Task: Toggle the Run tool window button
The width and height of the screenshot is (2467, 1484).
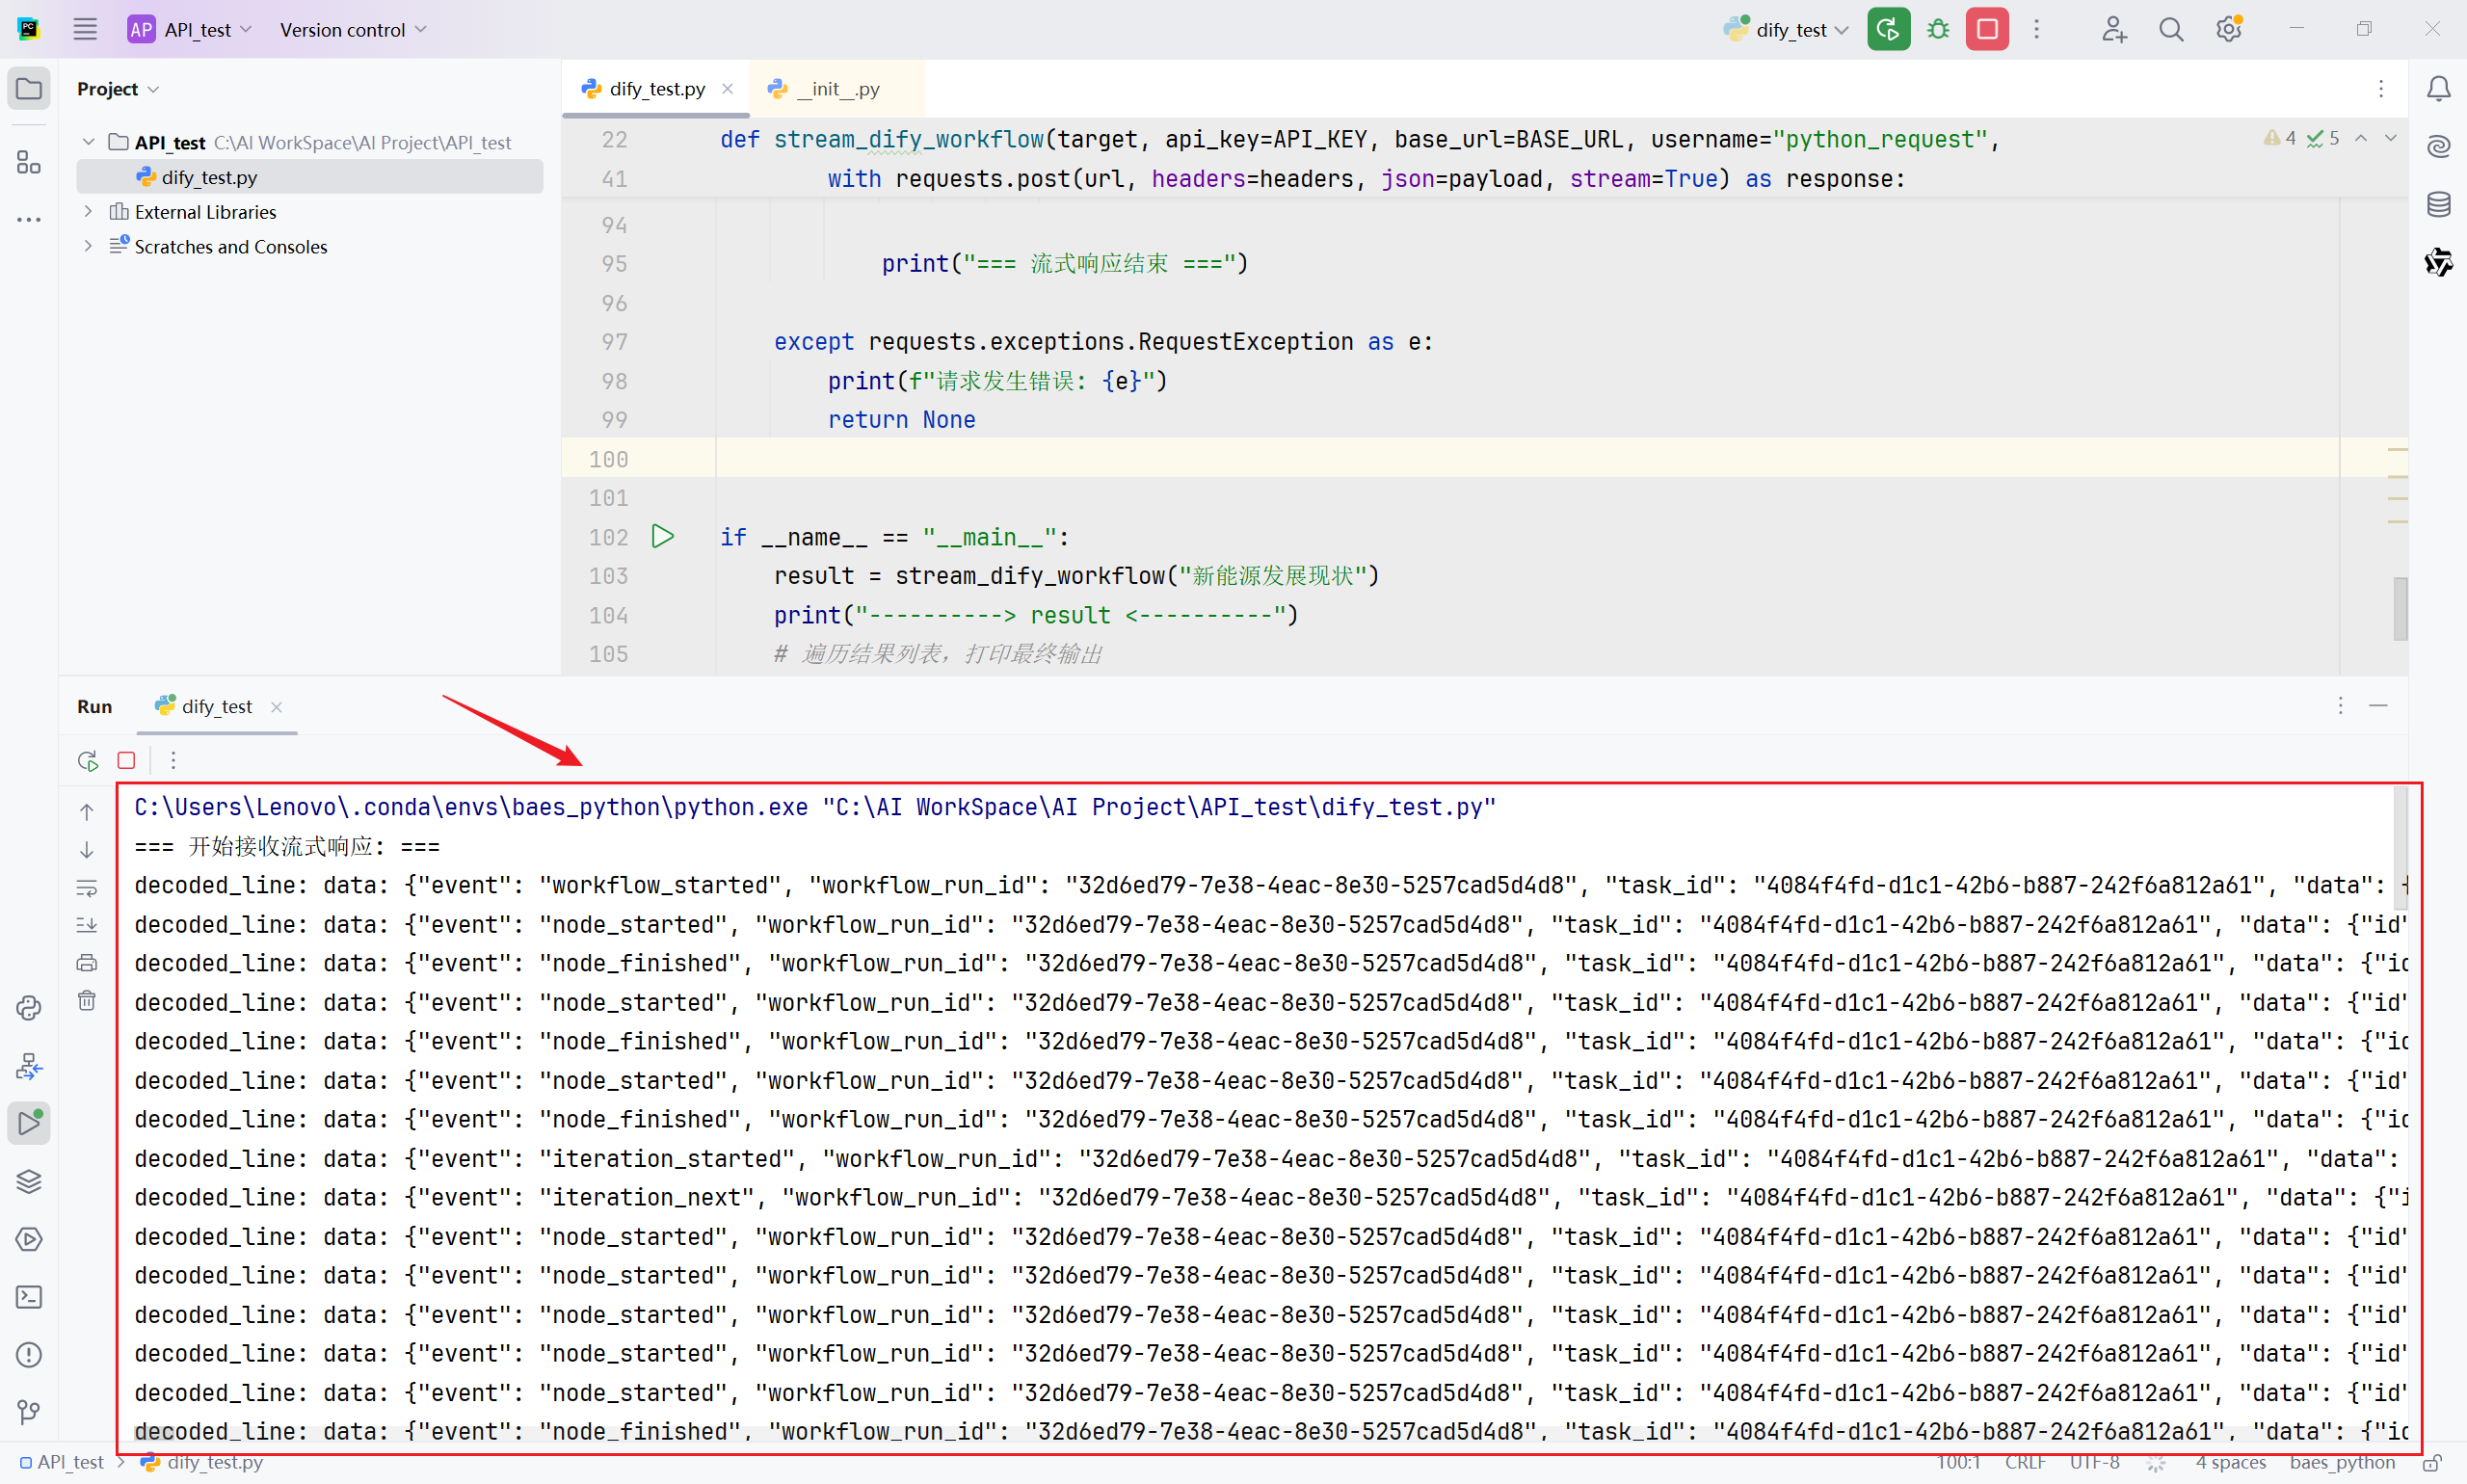Action: [x=29, y=1124]
